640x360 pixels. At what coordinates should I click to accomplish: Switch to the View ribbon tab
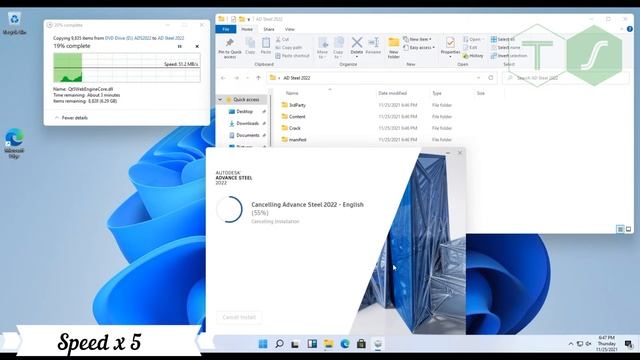coord(290,29)
